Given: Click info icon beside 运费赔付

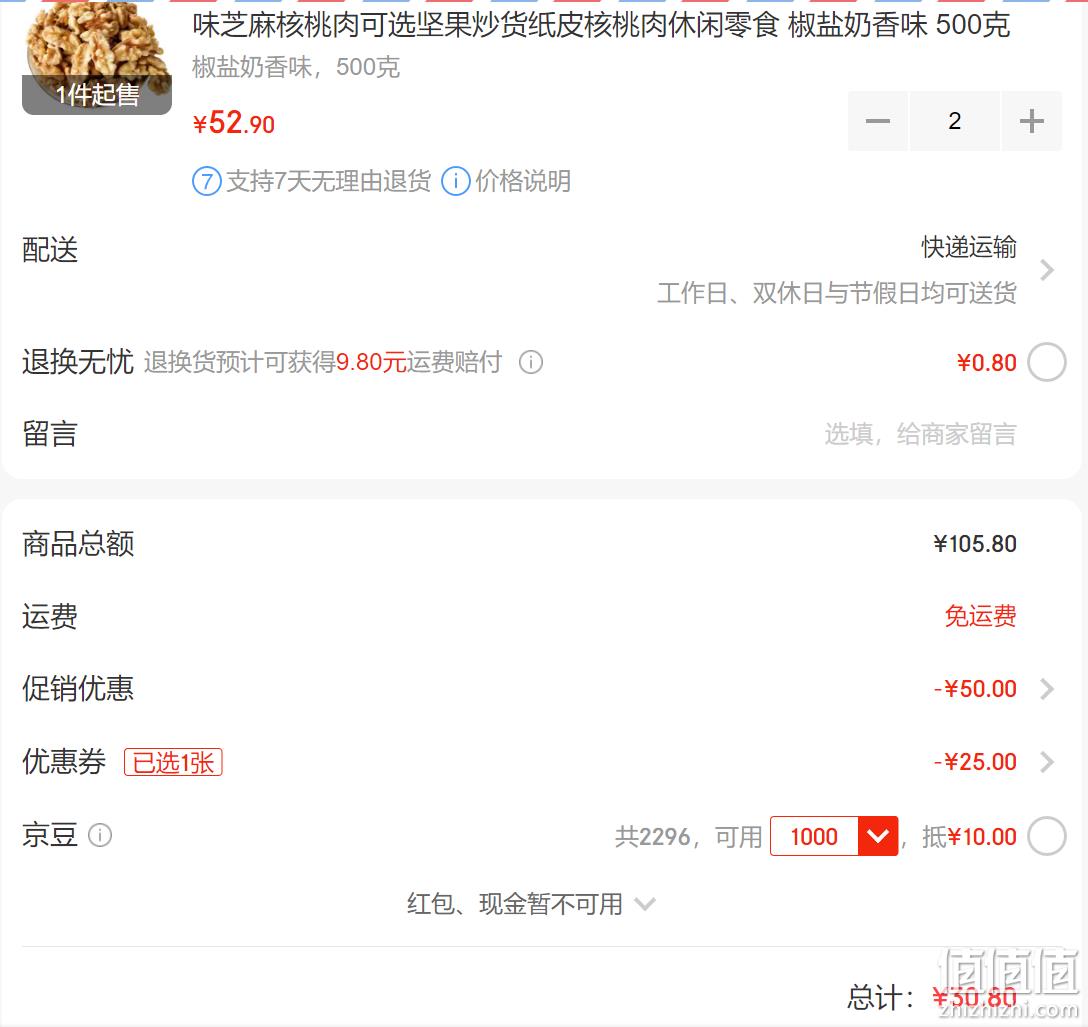Looking at the screenshot, I should point(531,362).
